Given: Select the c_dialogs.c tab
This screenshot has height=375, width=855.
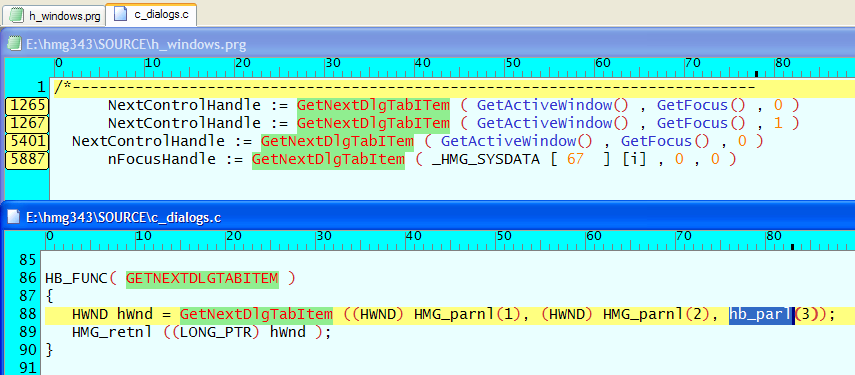Looking at the screenshot, I should click(151, 14).
